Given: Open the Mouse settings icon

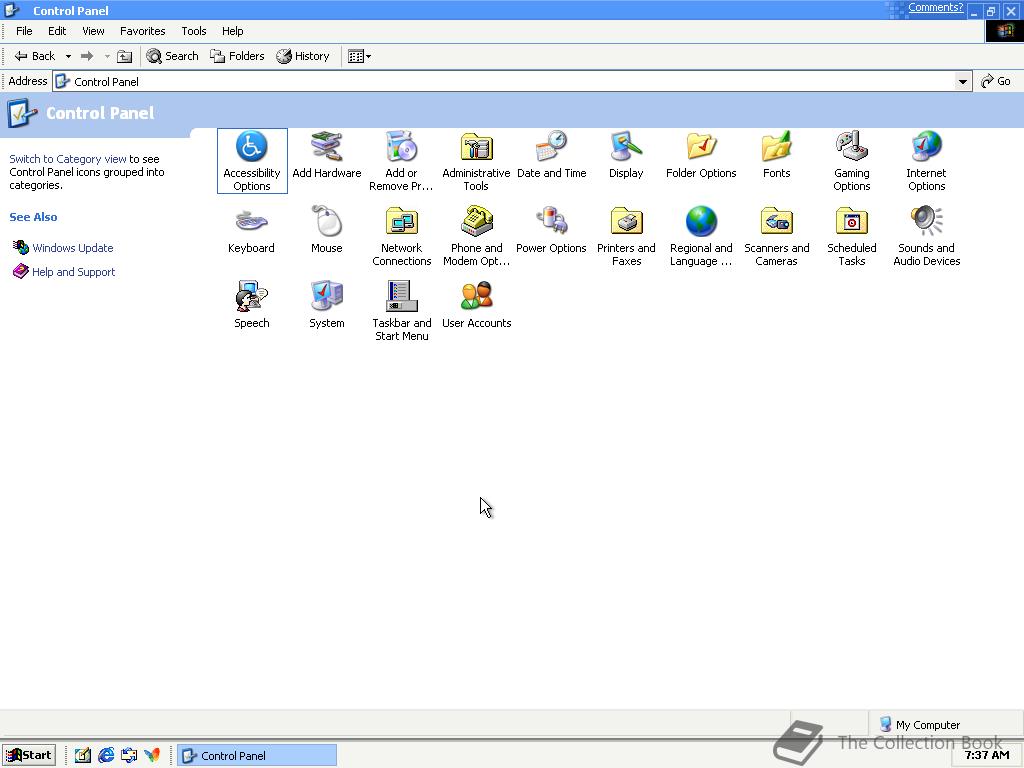Looking at the screenshot, I should [x=327, y=230].
